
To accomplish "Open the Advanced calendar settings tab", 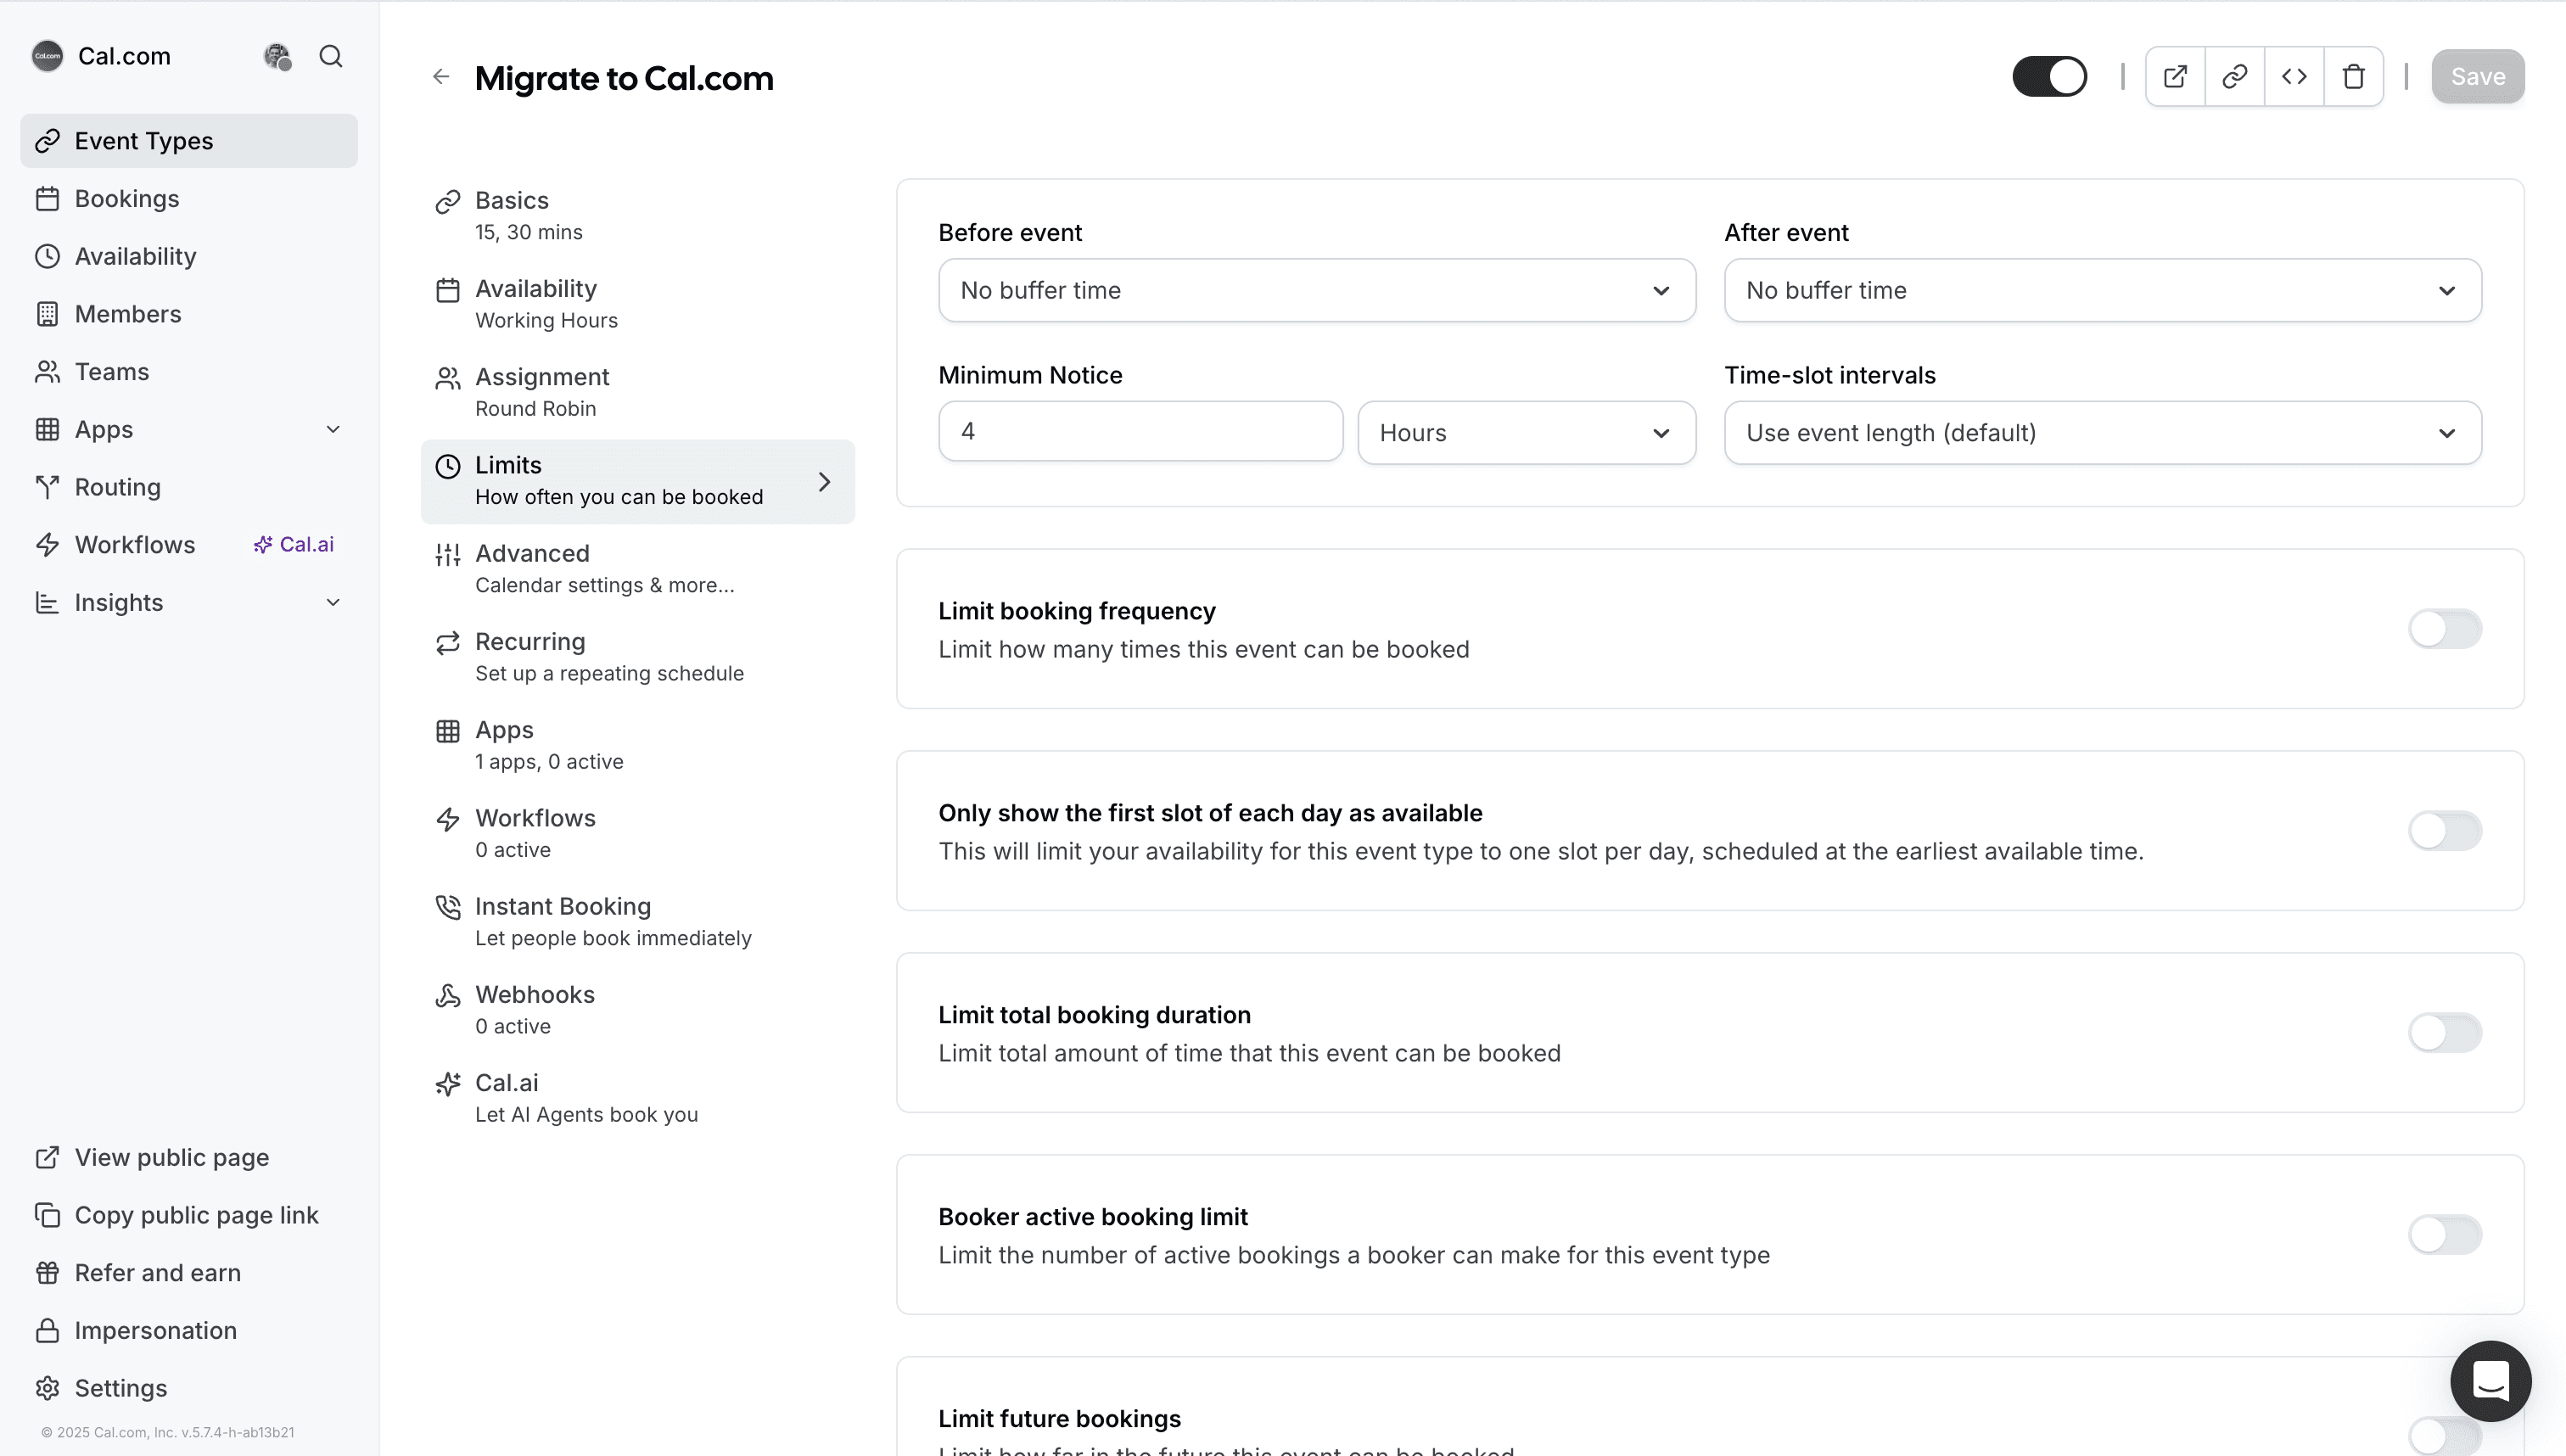I will pyautogui.click(x=637, y=569).
